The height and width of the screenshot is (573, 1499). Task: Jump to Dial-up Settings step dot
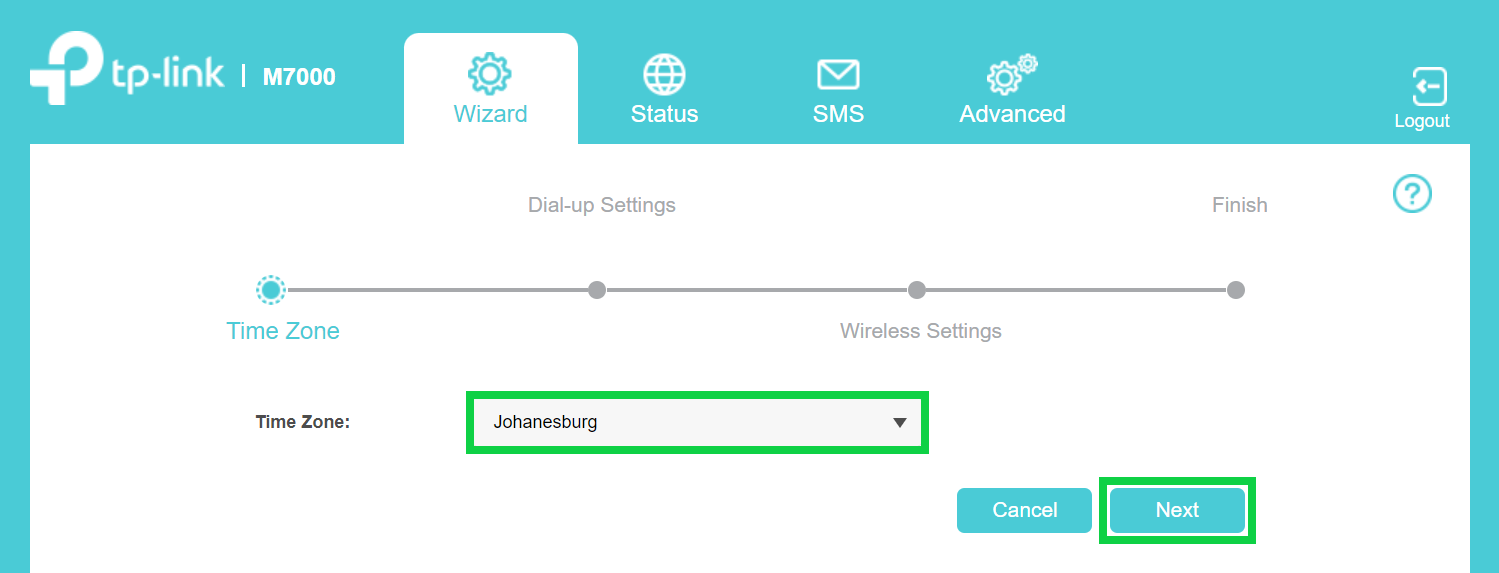pos(597,290)
